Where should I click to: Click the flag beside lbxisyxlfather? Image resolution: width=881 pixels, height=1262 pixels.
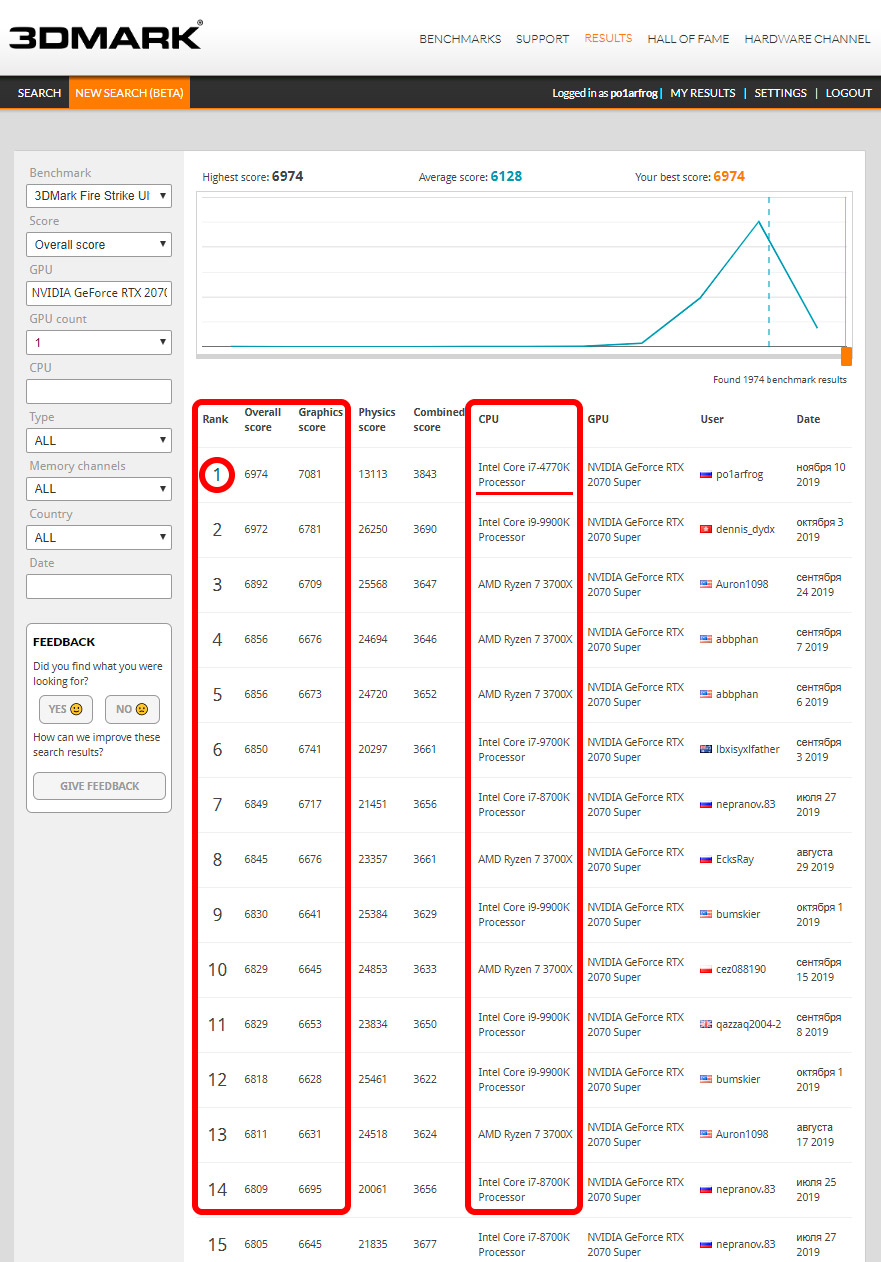point(706,749)
